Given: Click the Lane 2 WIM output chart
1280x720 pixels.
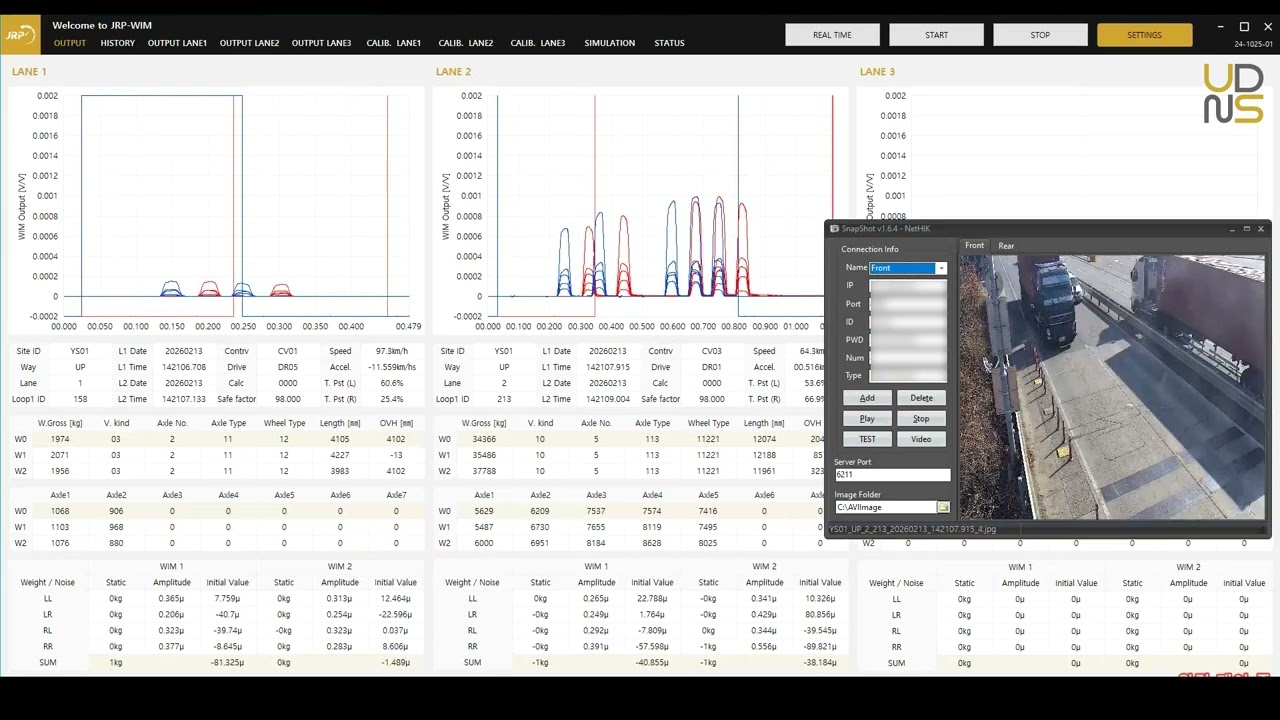Looking at the screenshot, I should point(640,212).
